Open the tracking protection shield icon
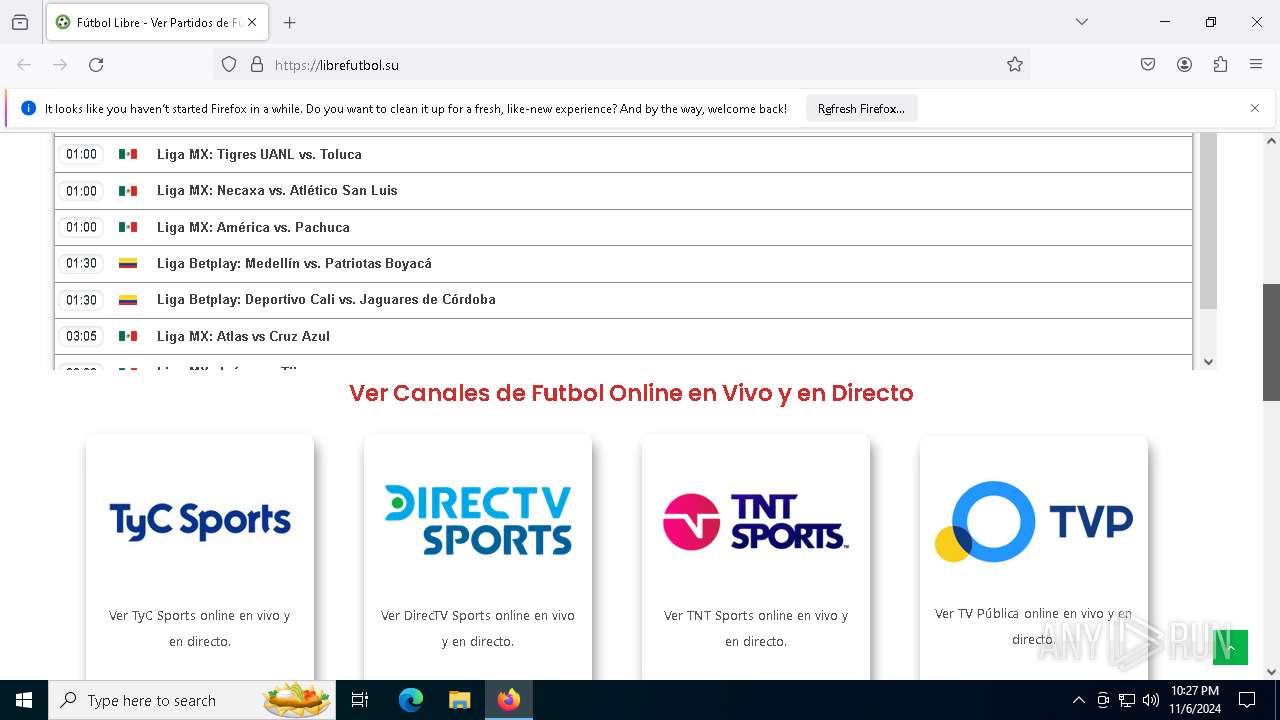 tap(229, 64)
